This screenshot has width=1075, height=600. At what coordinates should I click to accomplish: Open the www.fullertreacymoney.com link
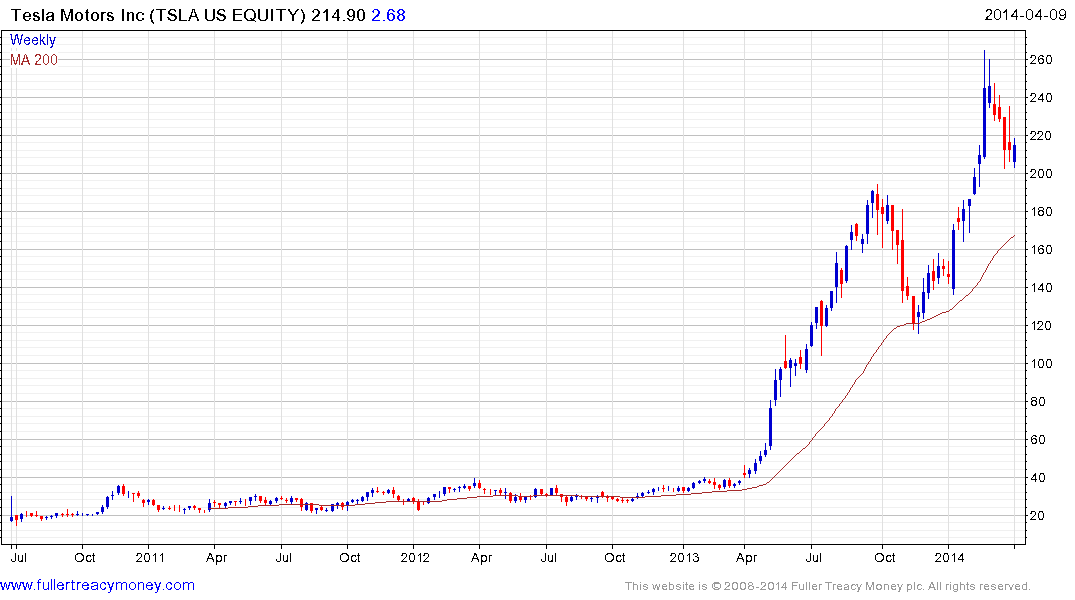[97, 585]
